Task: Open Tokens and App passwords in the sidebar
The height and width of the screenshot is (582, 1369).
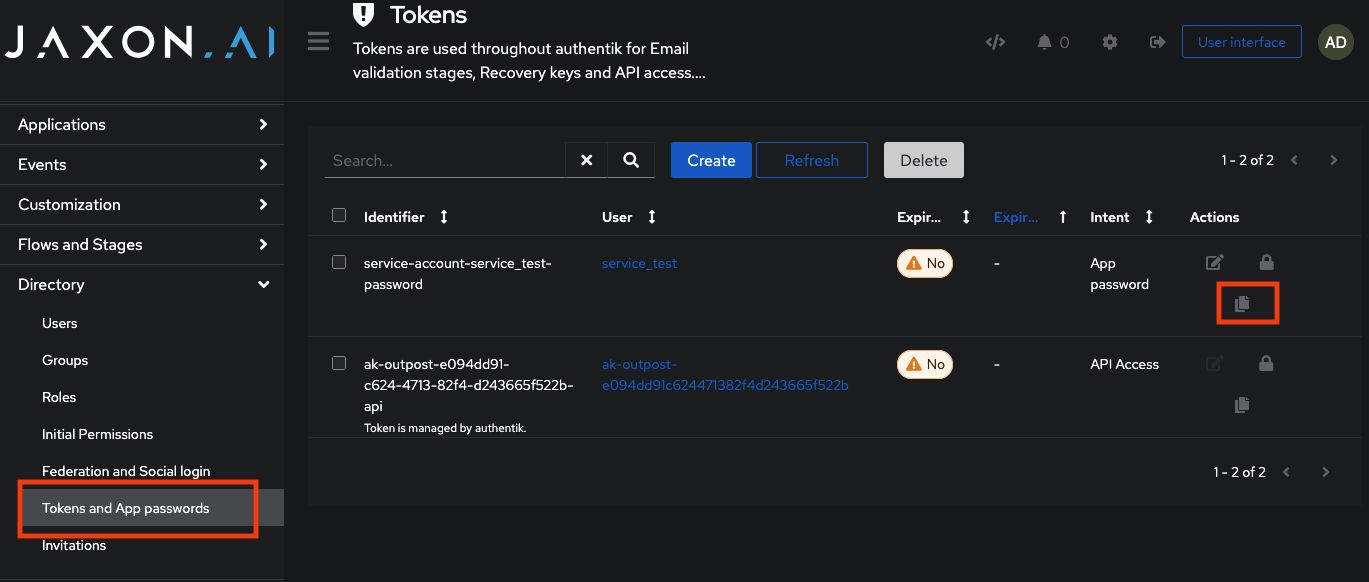Action: tap(126, 508)
